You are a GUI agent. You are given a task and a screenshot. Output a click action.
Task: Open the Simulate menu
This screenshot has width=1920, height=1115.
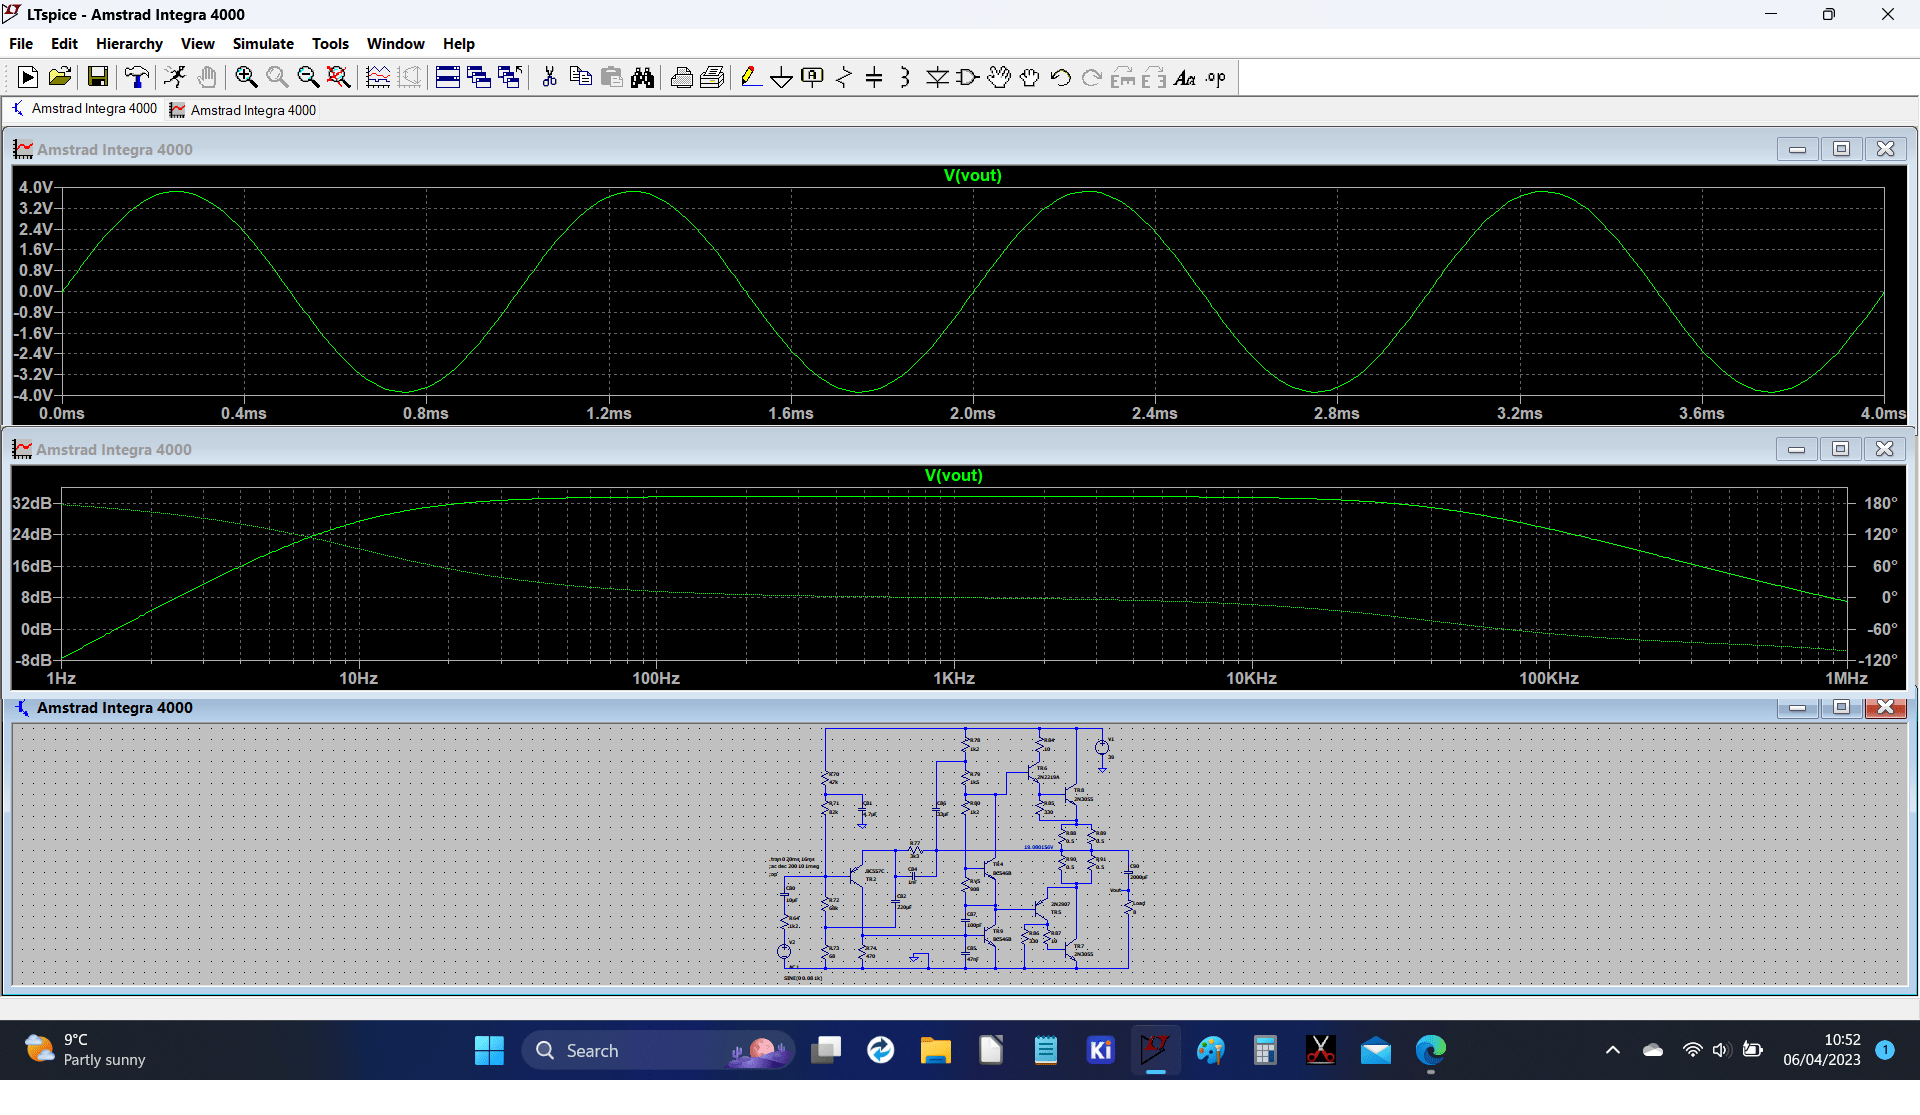coord(263,43)
